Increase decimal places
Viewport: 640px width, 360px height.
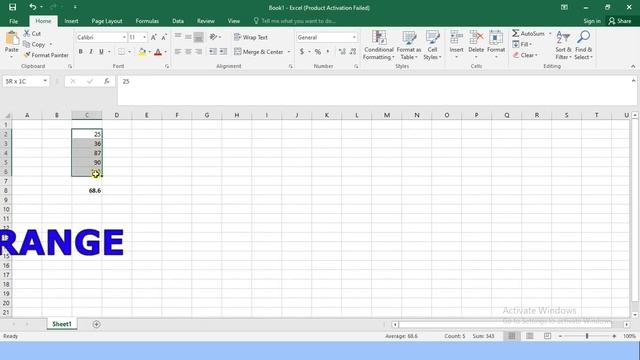click(x=342, y=52)
